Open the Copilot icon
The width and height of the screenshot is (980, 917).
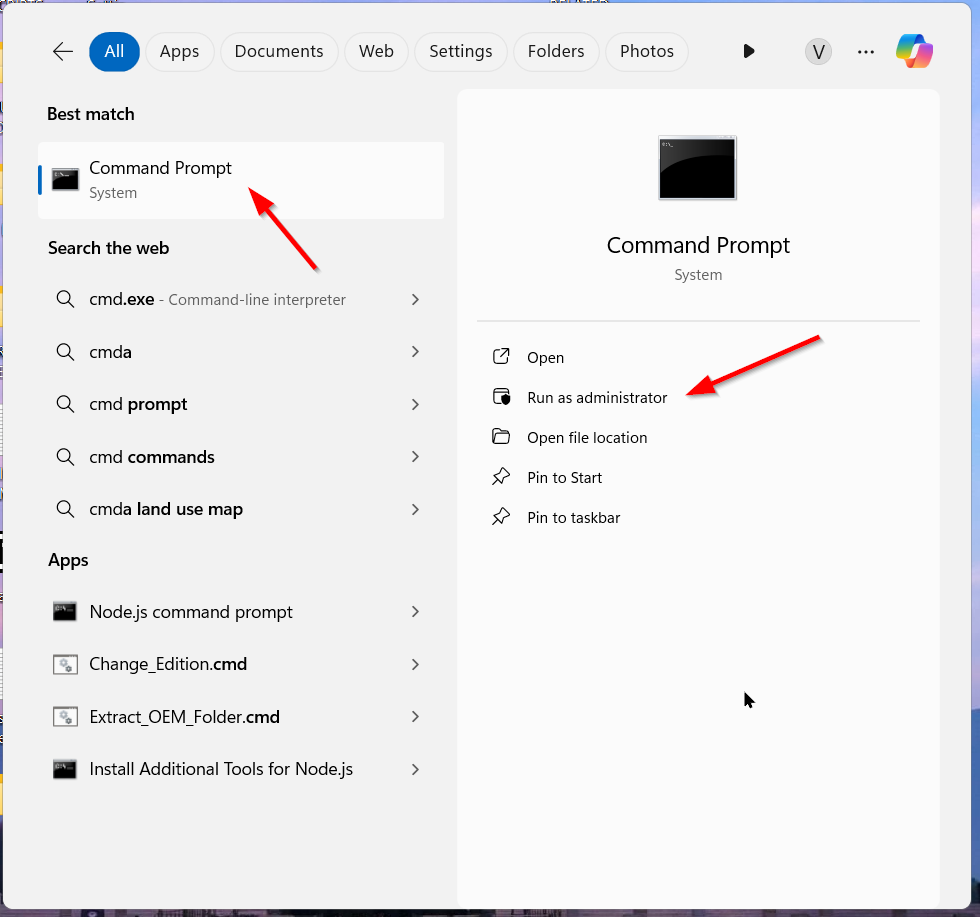914,51
